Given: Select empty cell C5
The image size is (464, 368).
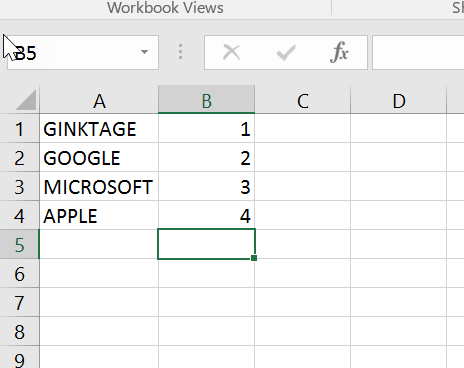Looking at the screenshot, I should [x=303, y=244].
